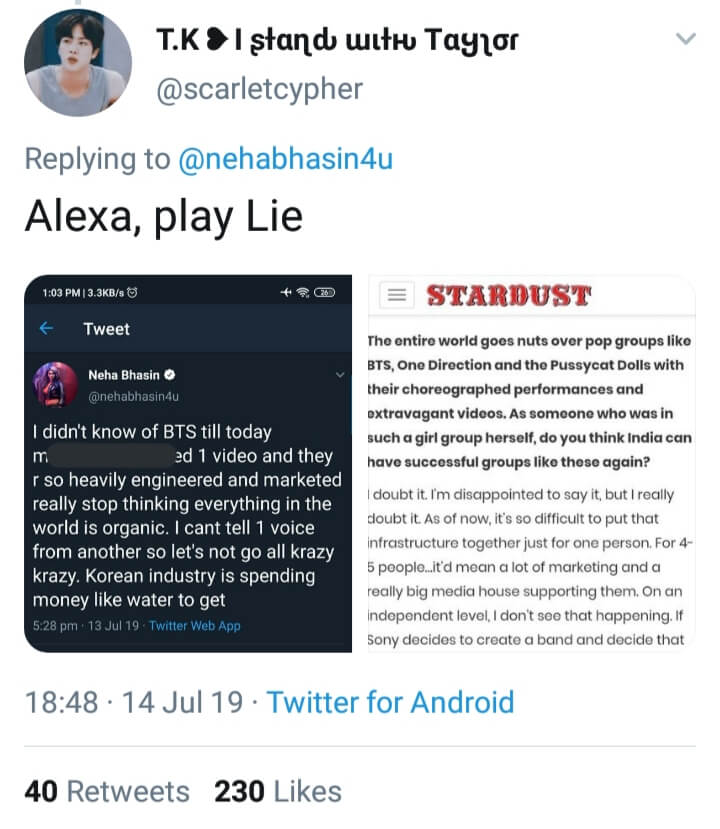Screen dimensions: 720x829
Task: View the 40 Retweets list
Action: click(x=106, y=792)
